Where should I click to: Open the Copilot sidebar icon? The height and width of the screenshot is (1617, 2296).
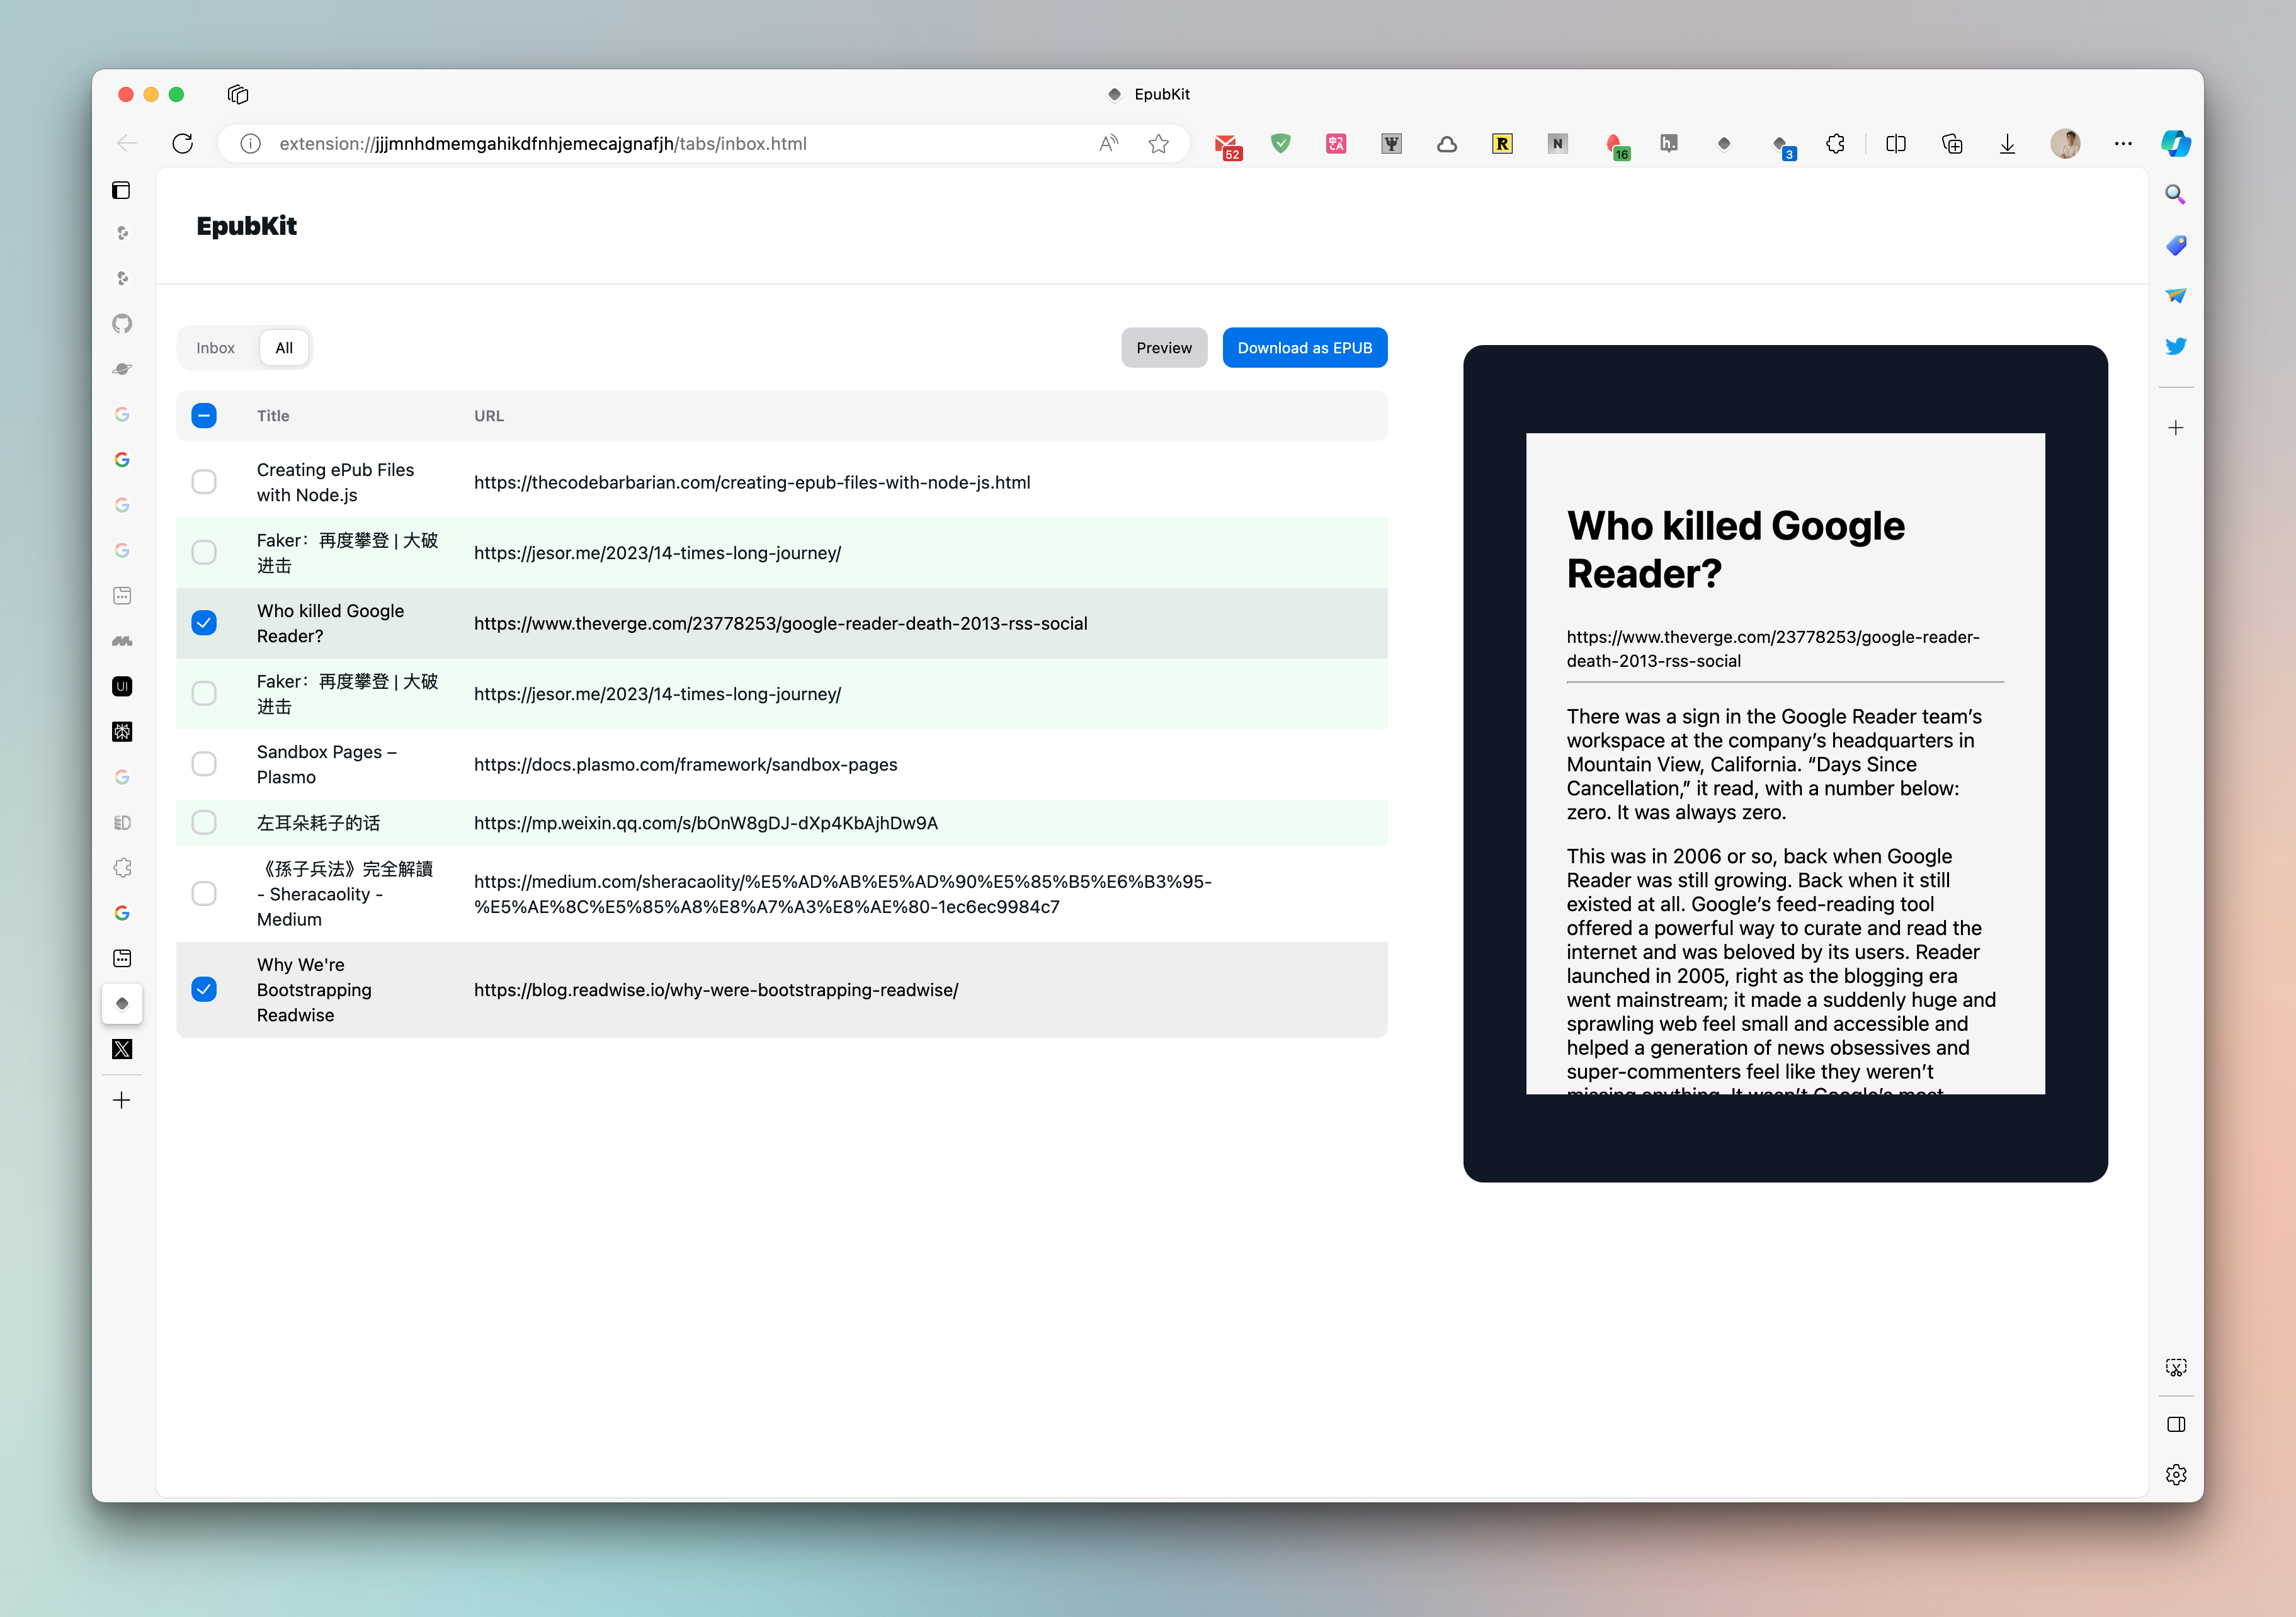(x=2175, y=143)
